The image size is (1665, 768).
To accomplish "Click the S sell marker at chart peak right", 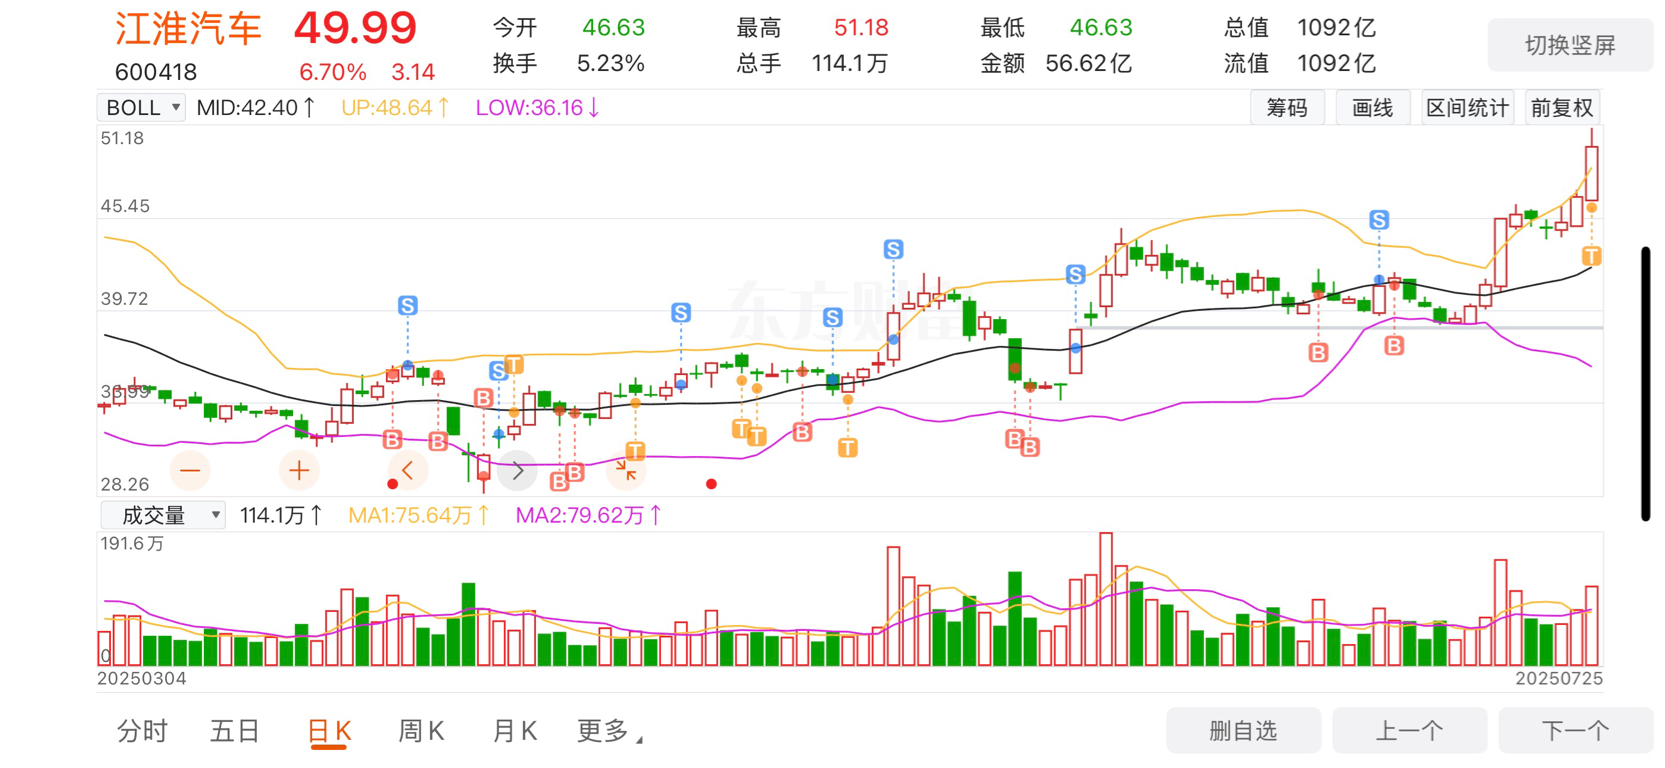I will [x=1379, y=220].
